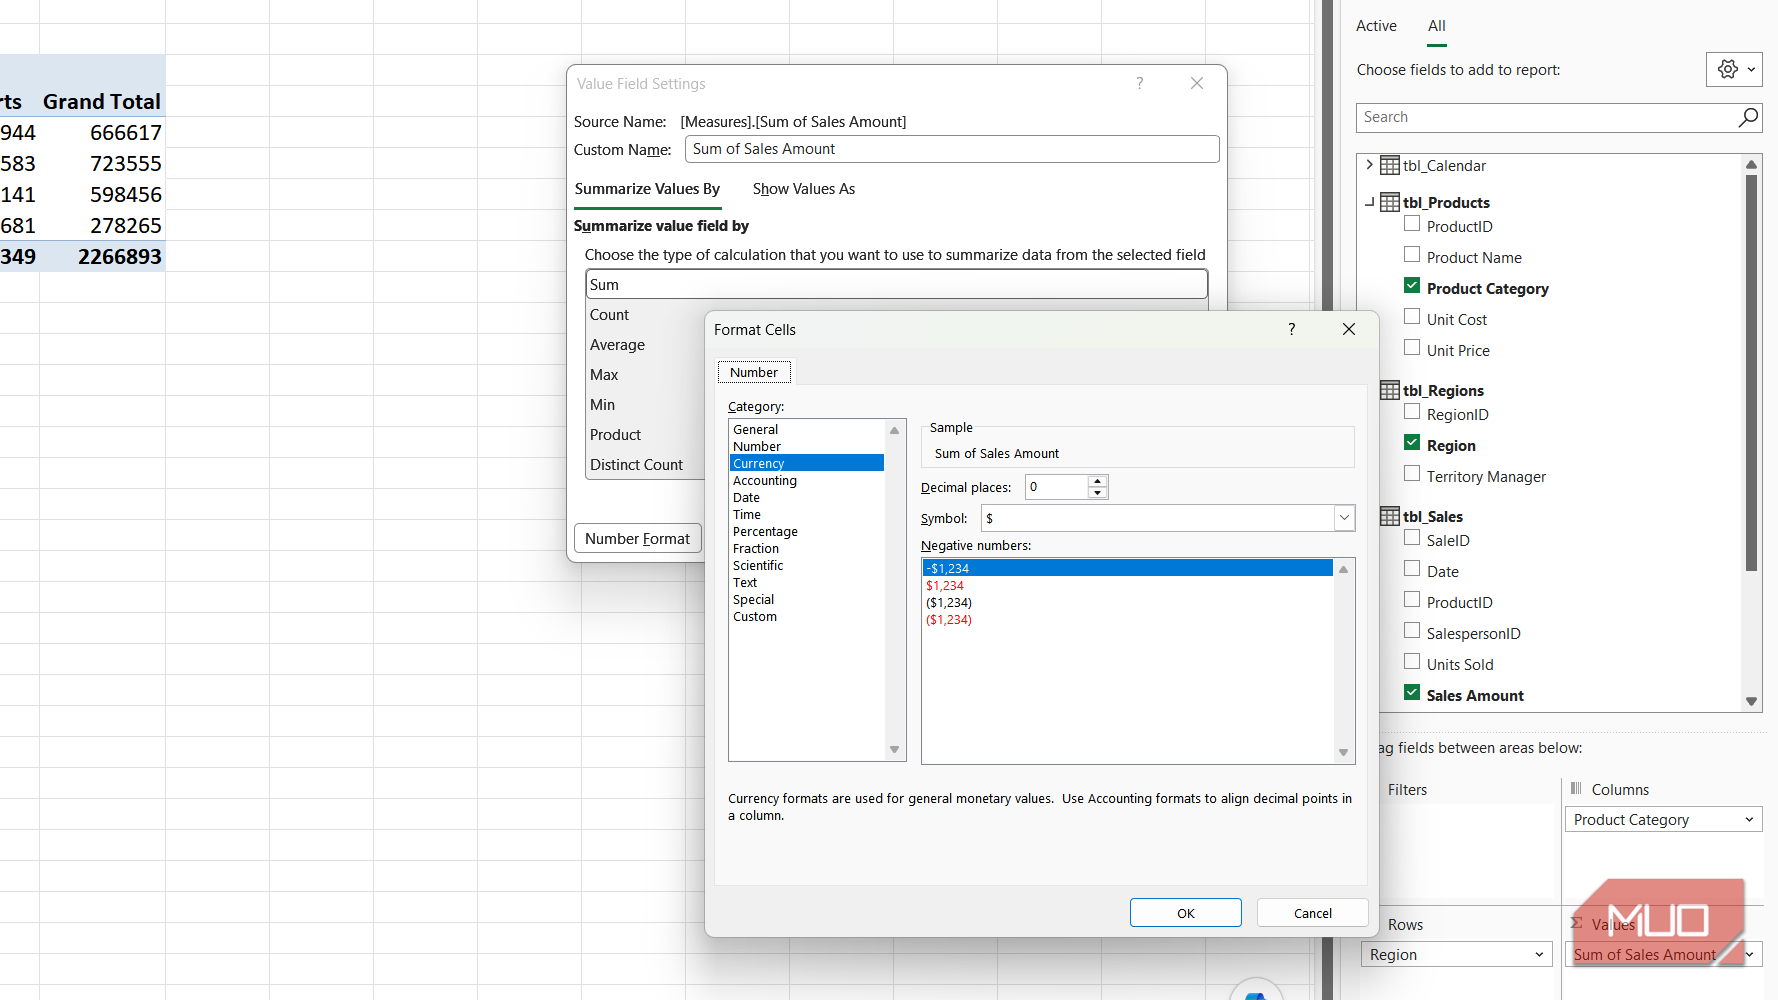This screenshot has height=1000, width=1778.
Task: Click the tbl_Regions table icon
Action: [x=1390, y=390]
